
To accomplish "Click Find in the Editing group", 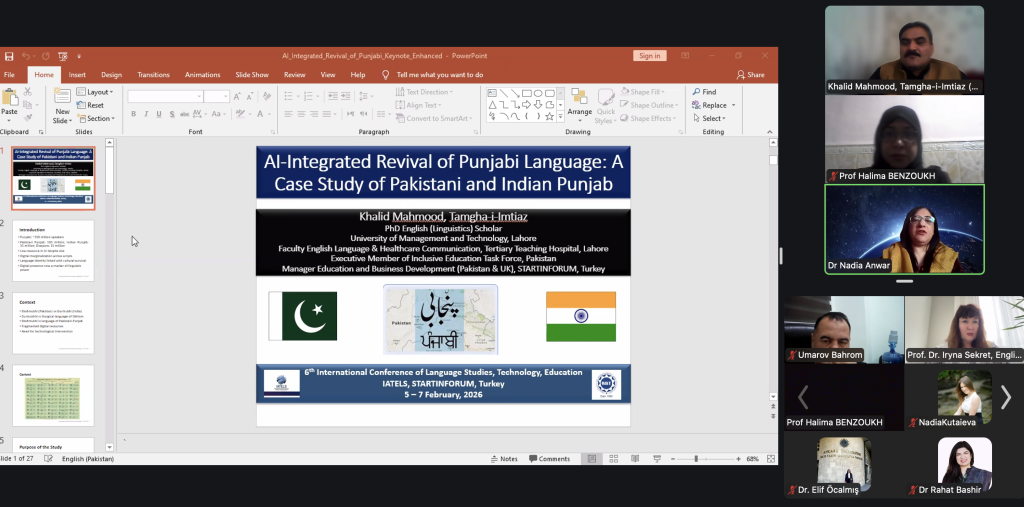I will pos(705,92).
